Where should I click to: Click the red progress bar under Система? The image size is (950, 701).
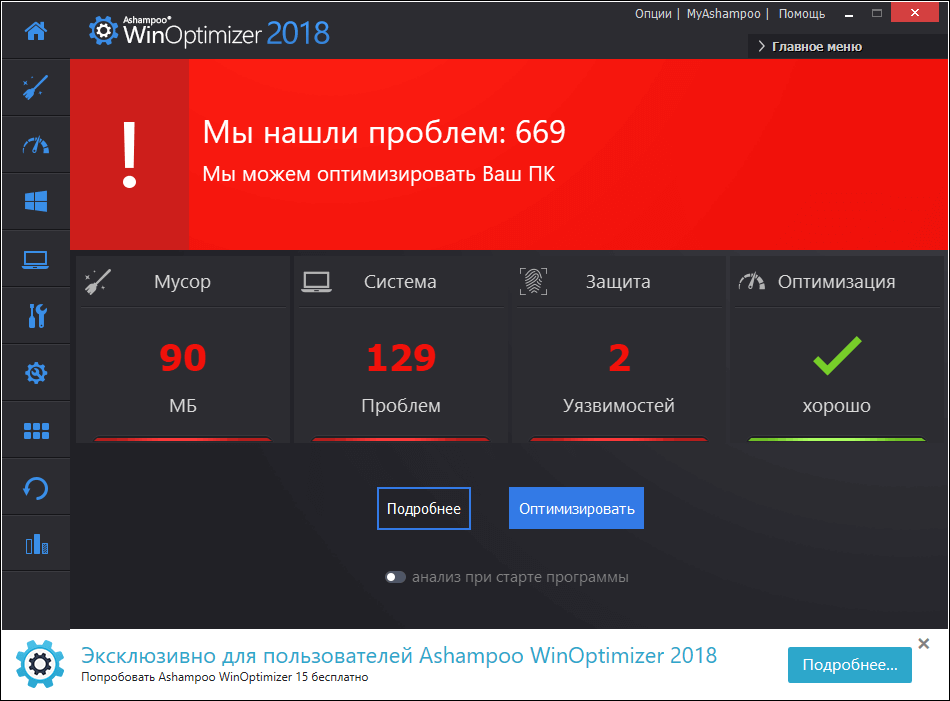400,439
